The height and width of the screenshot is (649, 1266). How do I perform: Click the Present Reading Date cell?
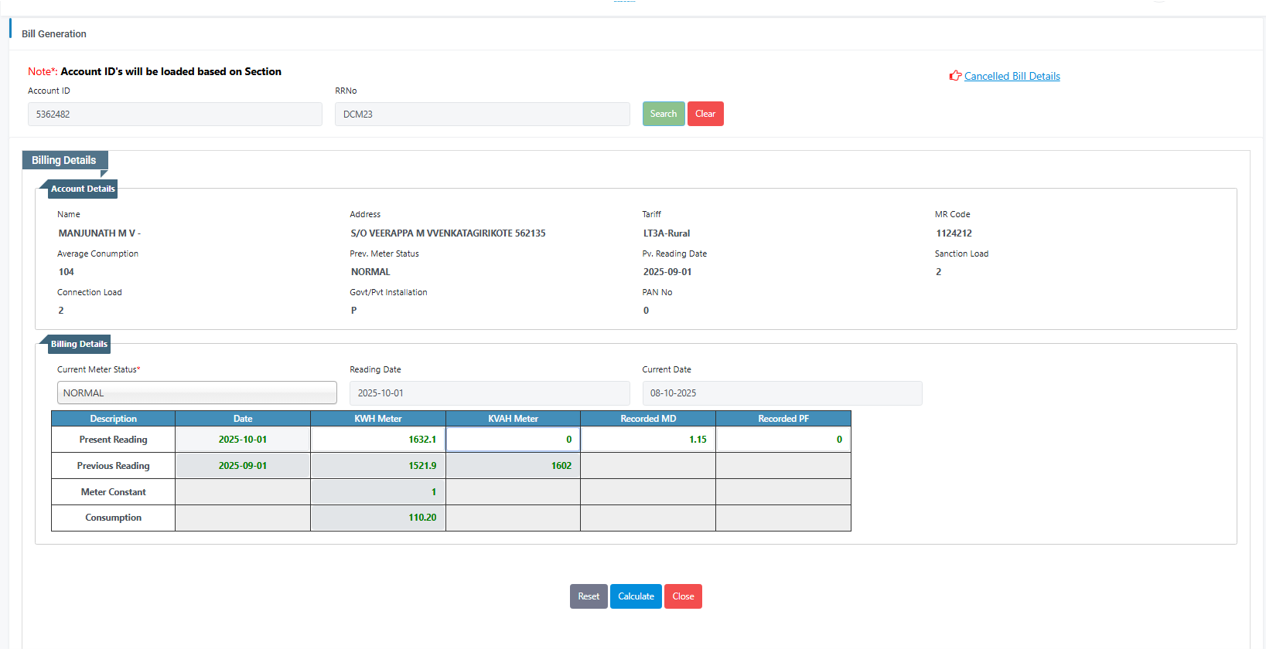click(243, 440)
